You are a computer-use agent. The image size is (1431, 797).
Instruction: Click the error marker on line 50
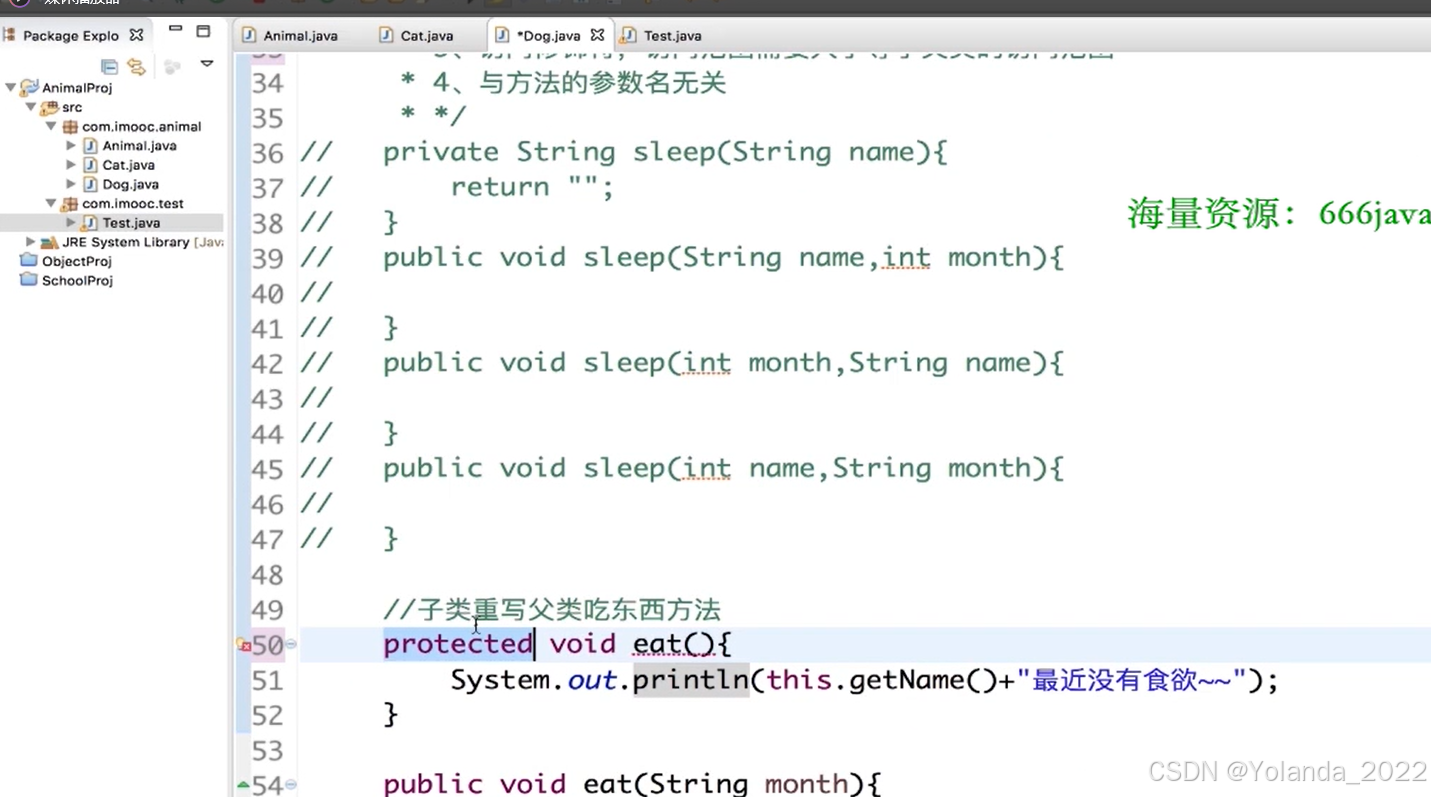tap(243, 645)
